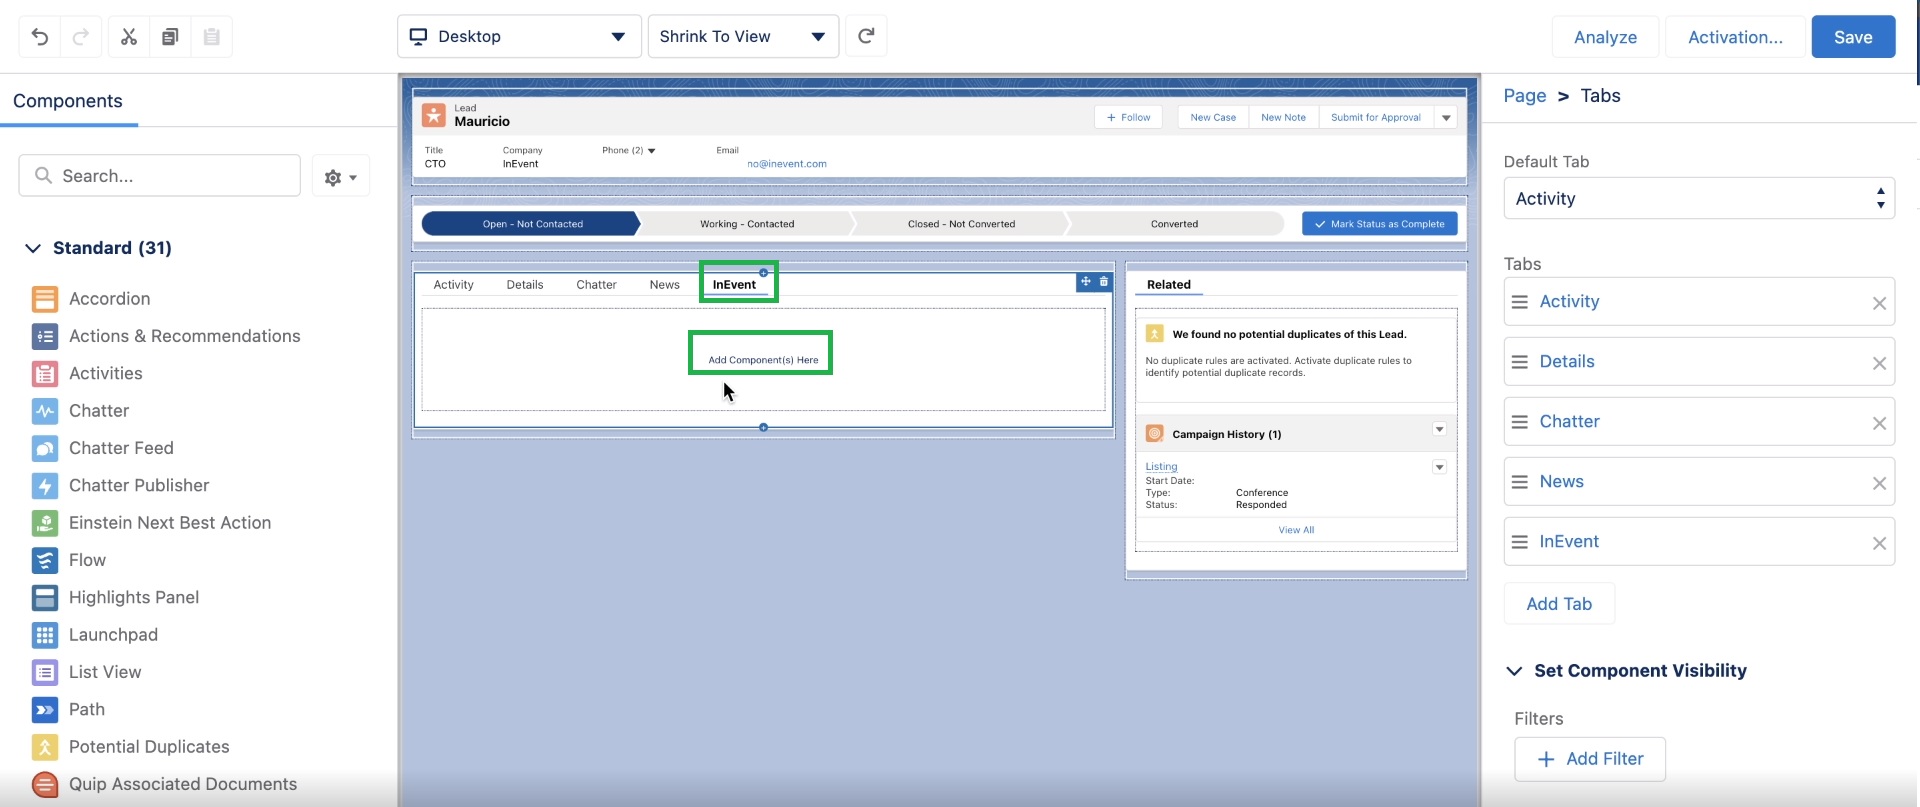Click the Add Component(s) Here drop zone
Image resolution: width=1920 pixels, height=807 pixels.
tap(763, 360)
